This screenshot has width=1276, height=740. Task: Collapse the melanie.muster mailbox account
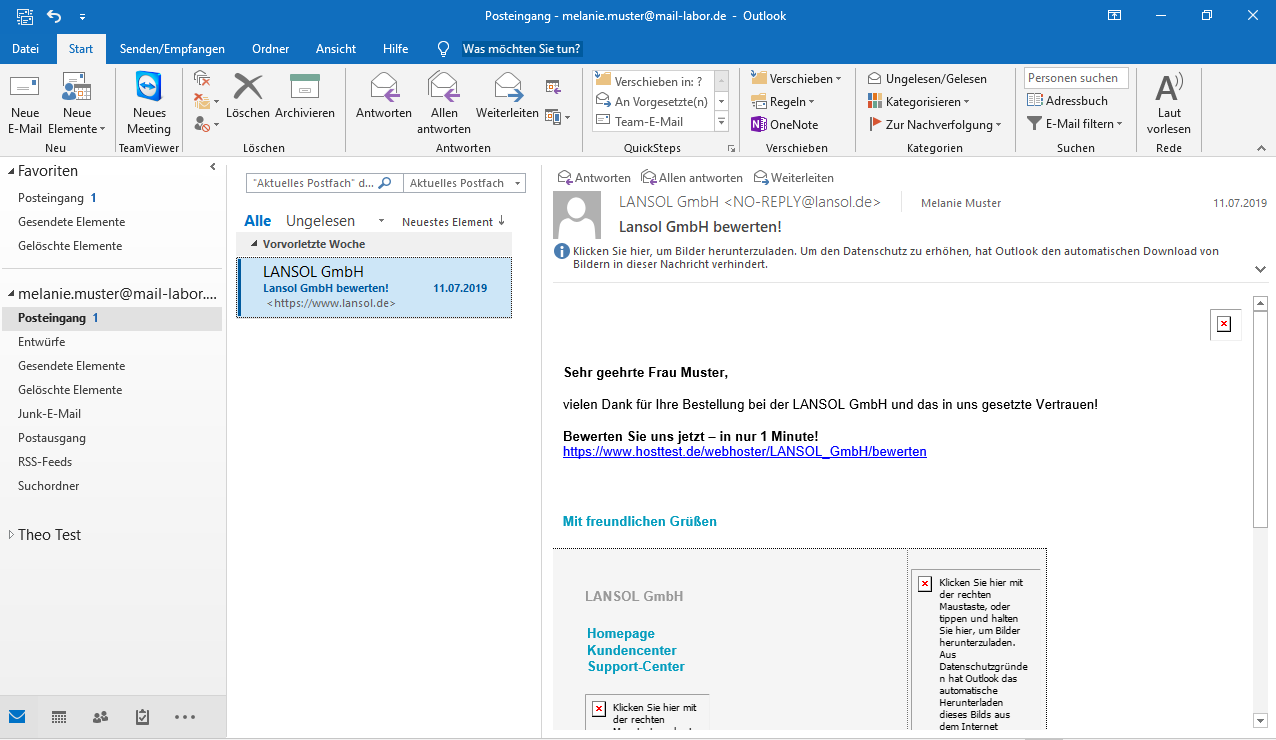pyautogui.click(x=10, y=294)
